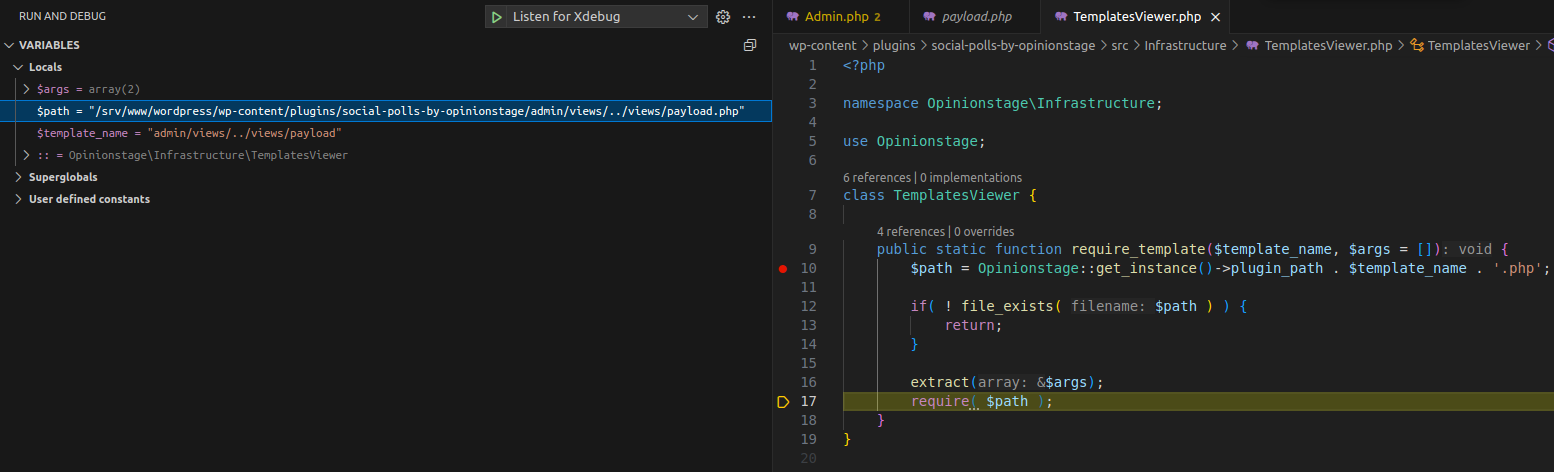The image size is (1554, 472).
Task: Start debugging with the green play icon
Action: coord(496,17)
